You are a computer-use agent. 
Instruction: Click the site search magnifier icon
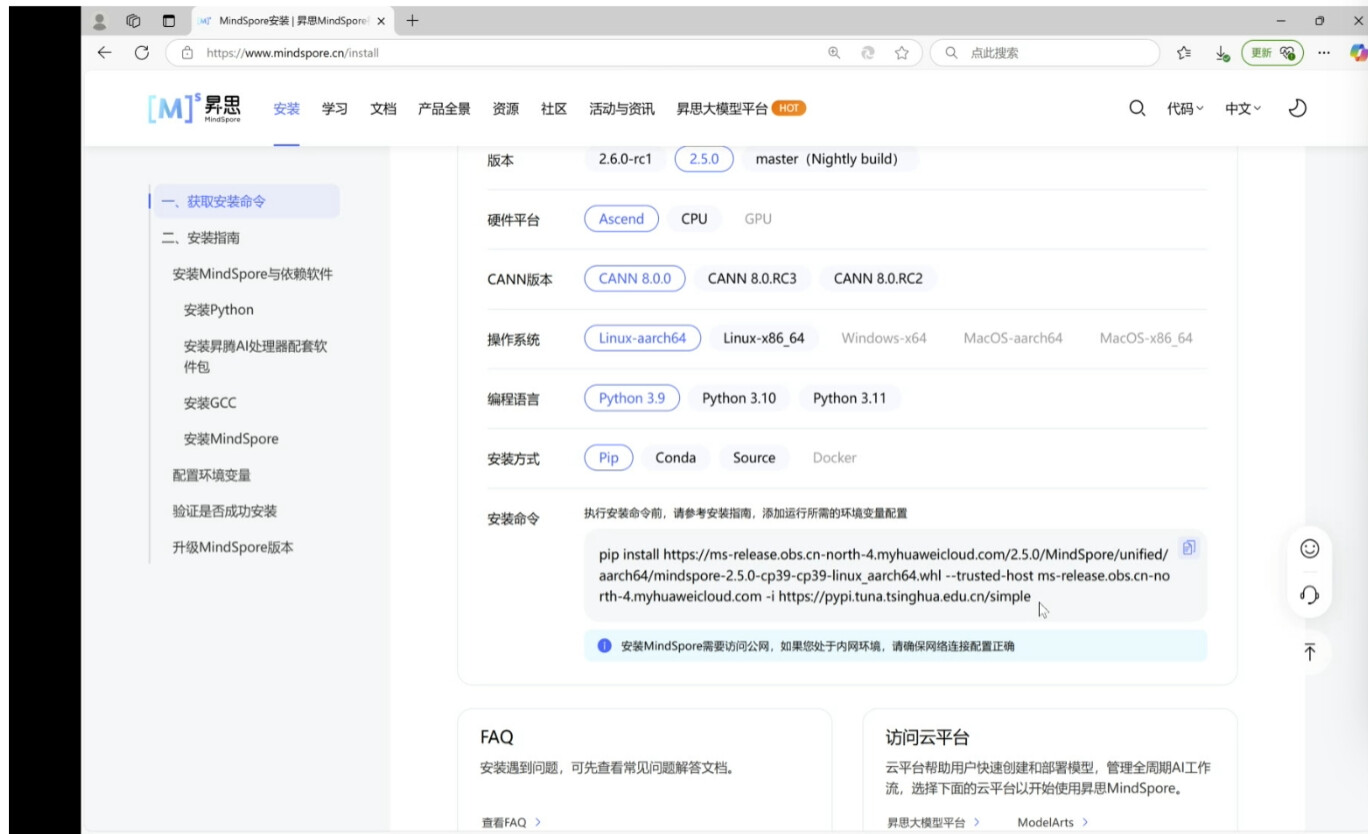click(x=1137, y=109)
